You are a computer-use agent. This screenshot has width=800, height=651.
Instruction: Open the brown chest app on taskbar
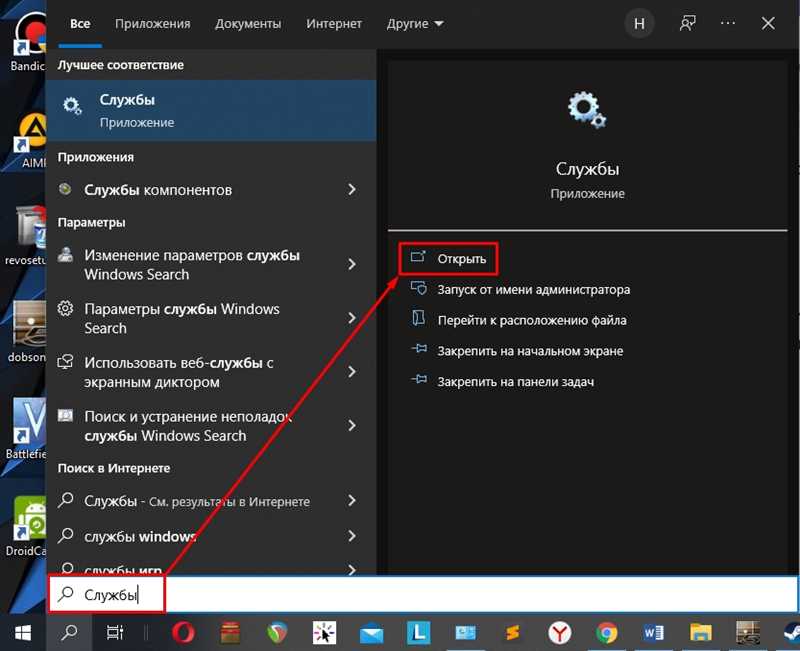pos(230,633)
